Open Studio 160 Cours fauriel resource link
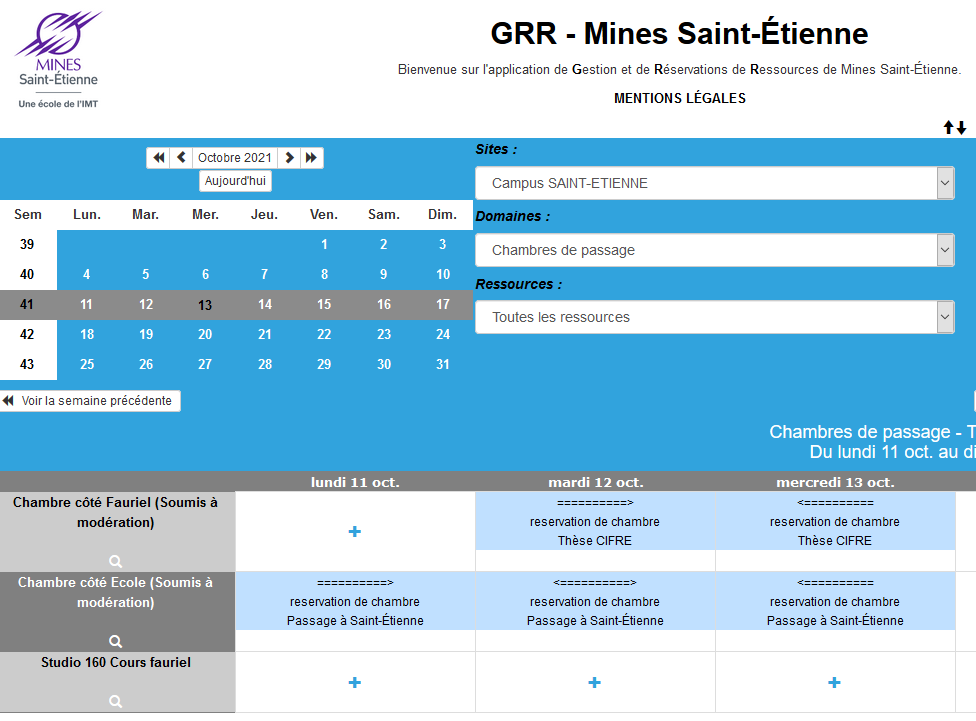This screenshot has height=721, width=976. [116, 662]
